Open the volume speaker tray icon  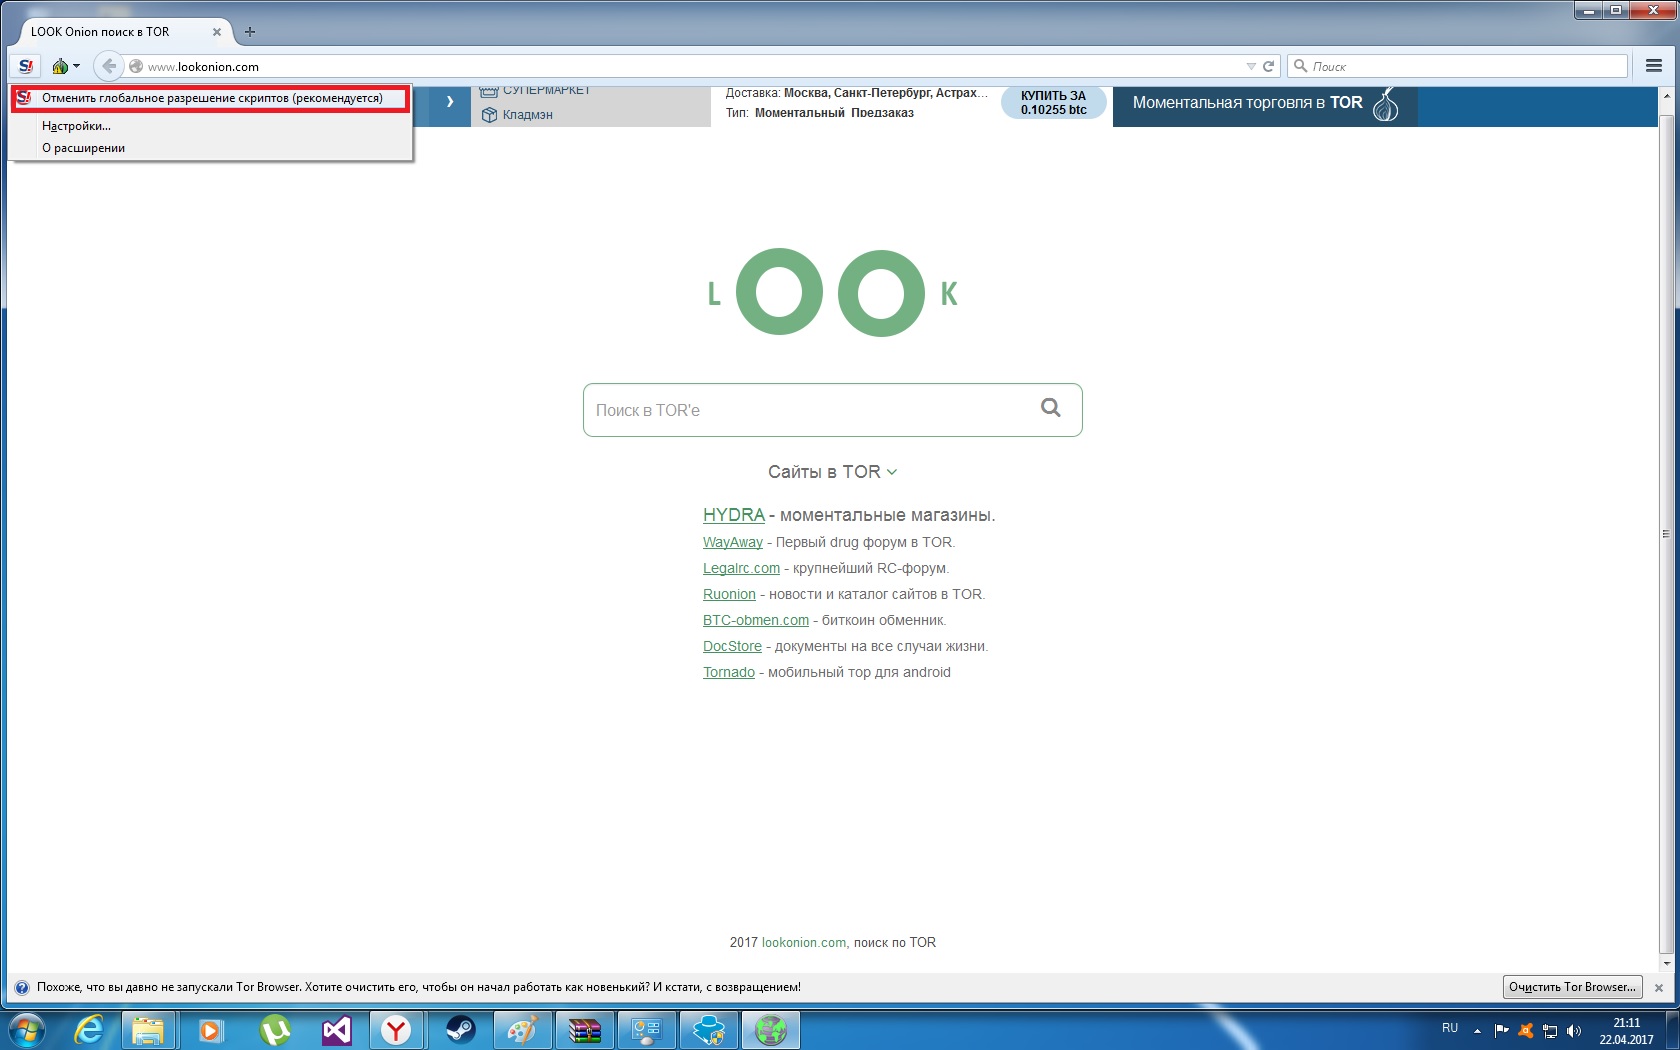point(1574,1030)
